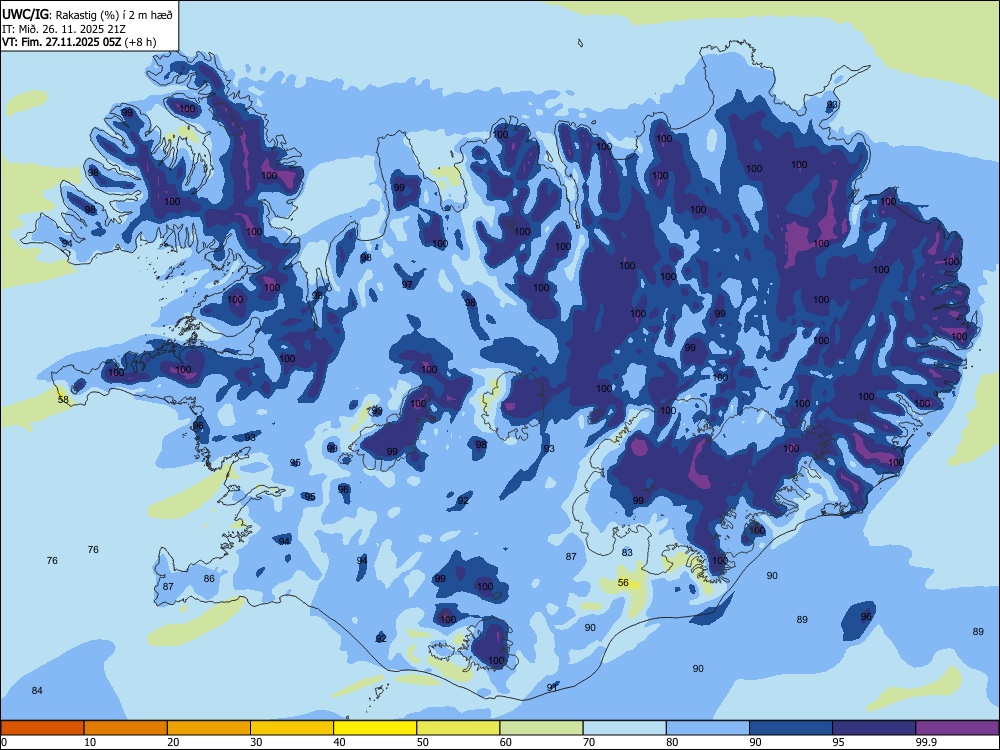Screen dimensions: 1000x750
Task: Click the legend tick label '80'
Action: coord(672,742)
